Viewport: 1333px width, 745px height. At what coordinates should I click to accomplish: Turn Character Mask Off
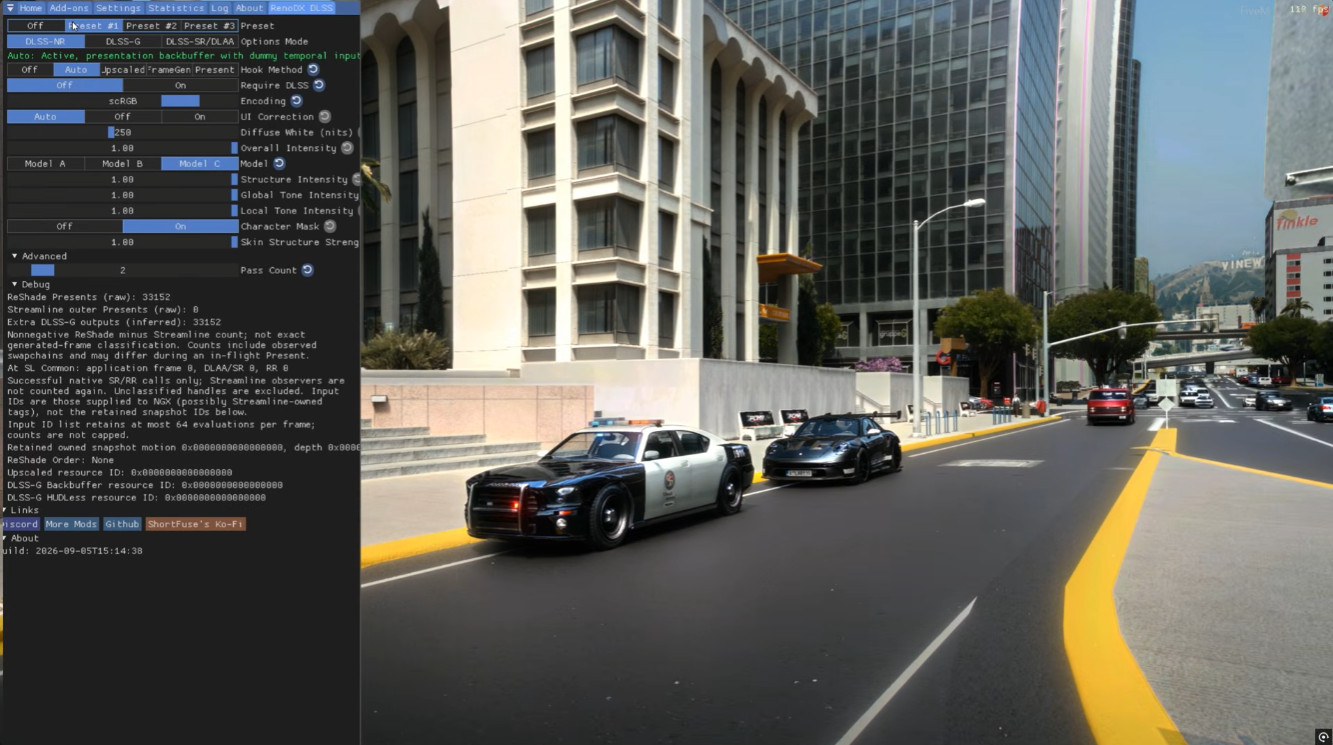(x=64, y=227)
